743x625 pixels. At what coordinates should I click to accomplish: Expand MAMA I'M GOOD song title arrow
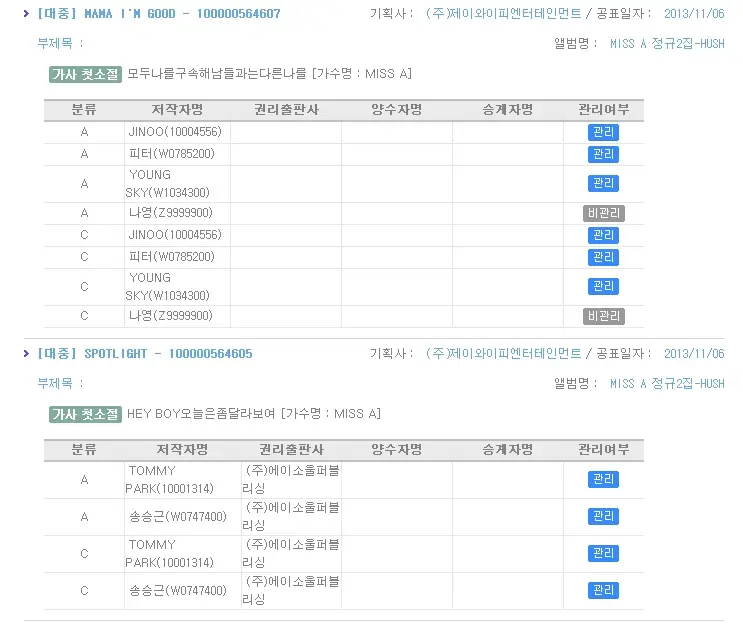[x=27, y=14]
